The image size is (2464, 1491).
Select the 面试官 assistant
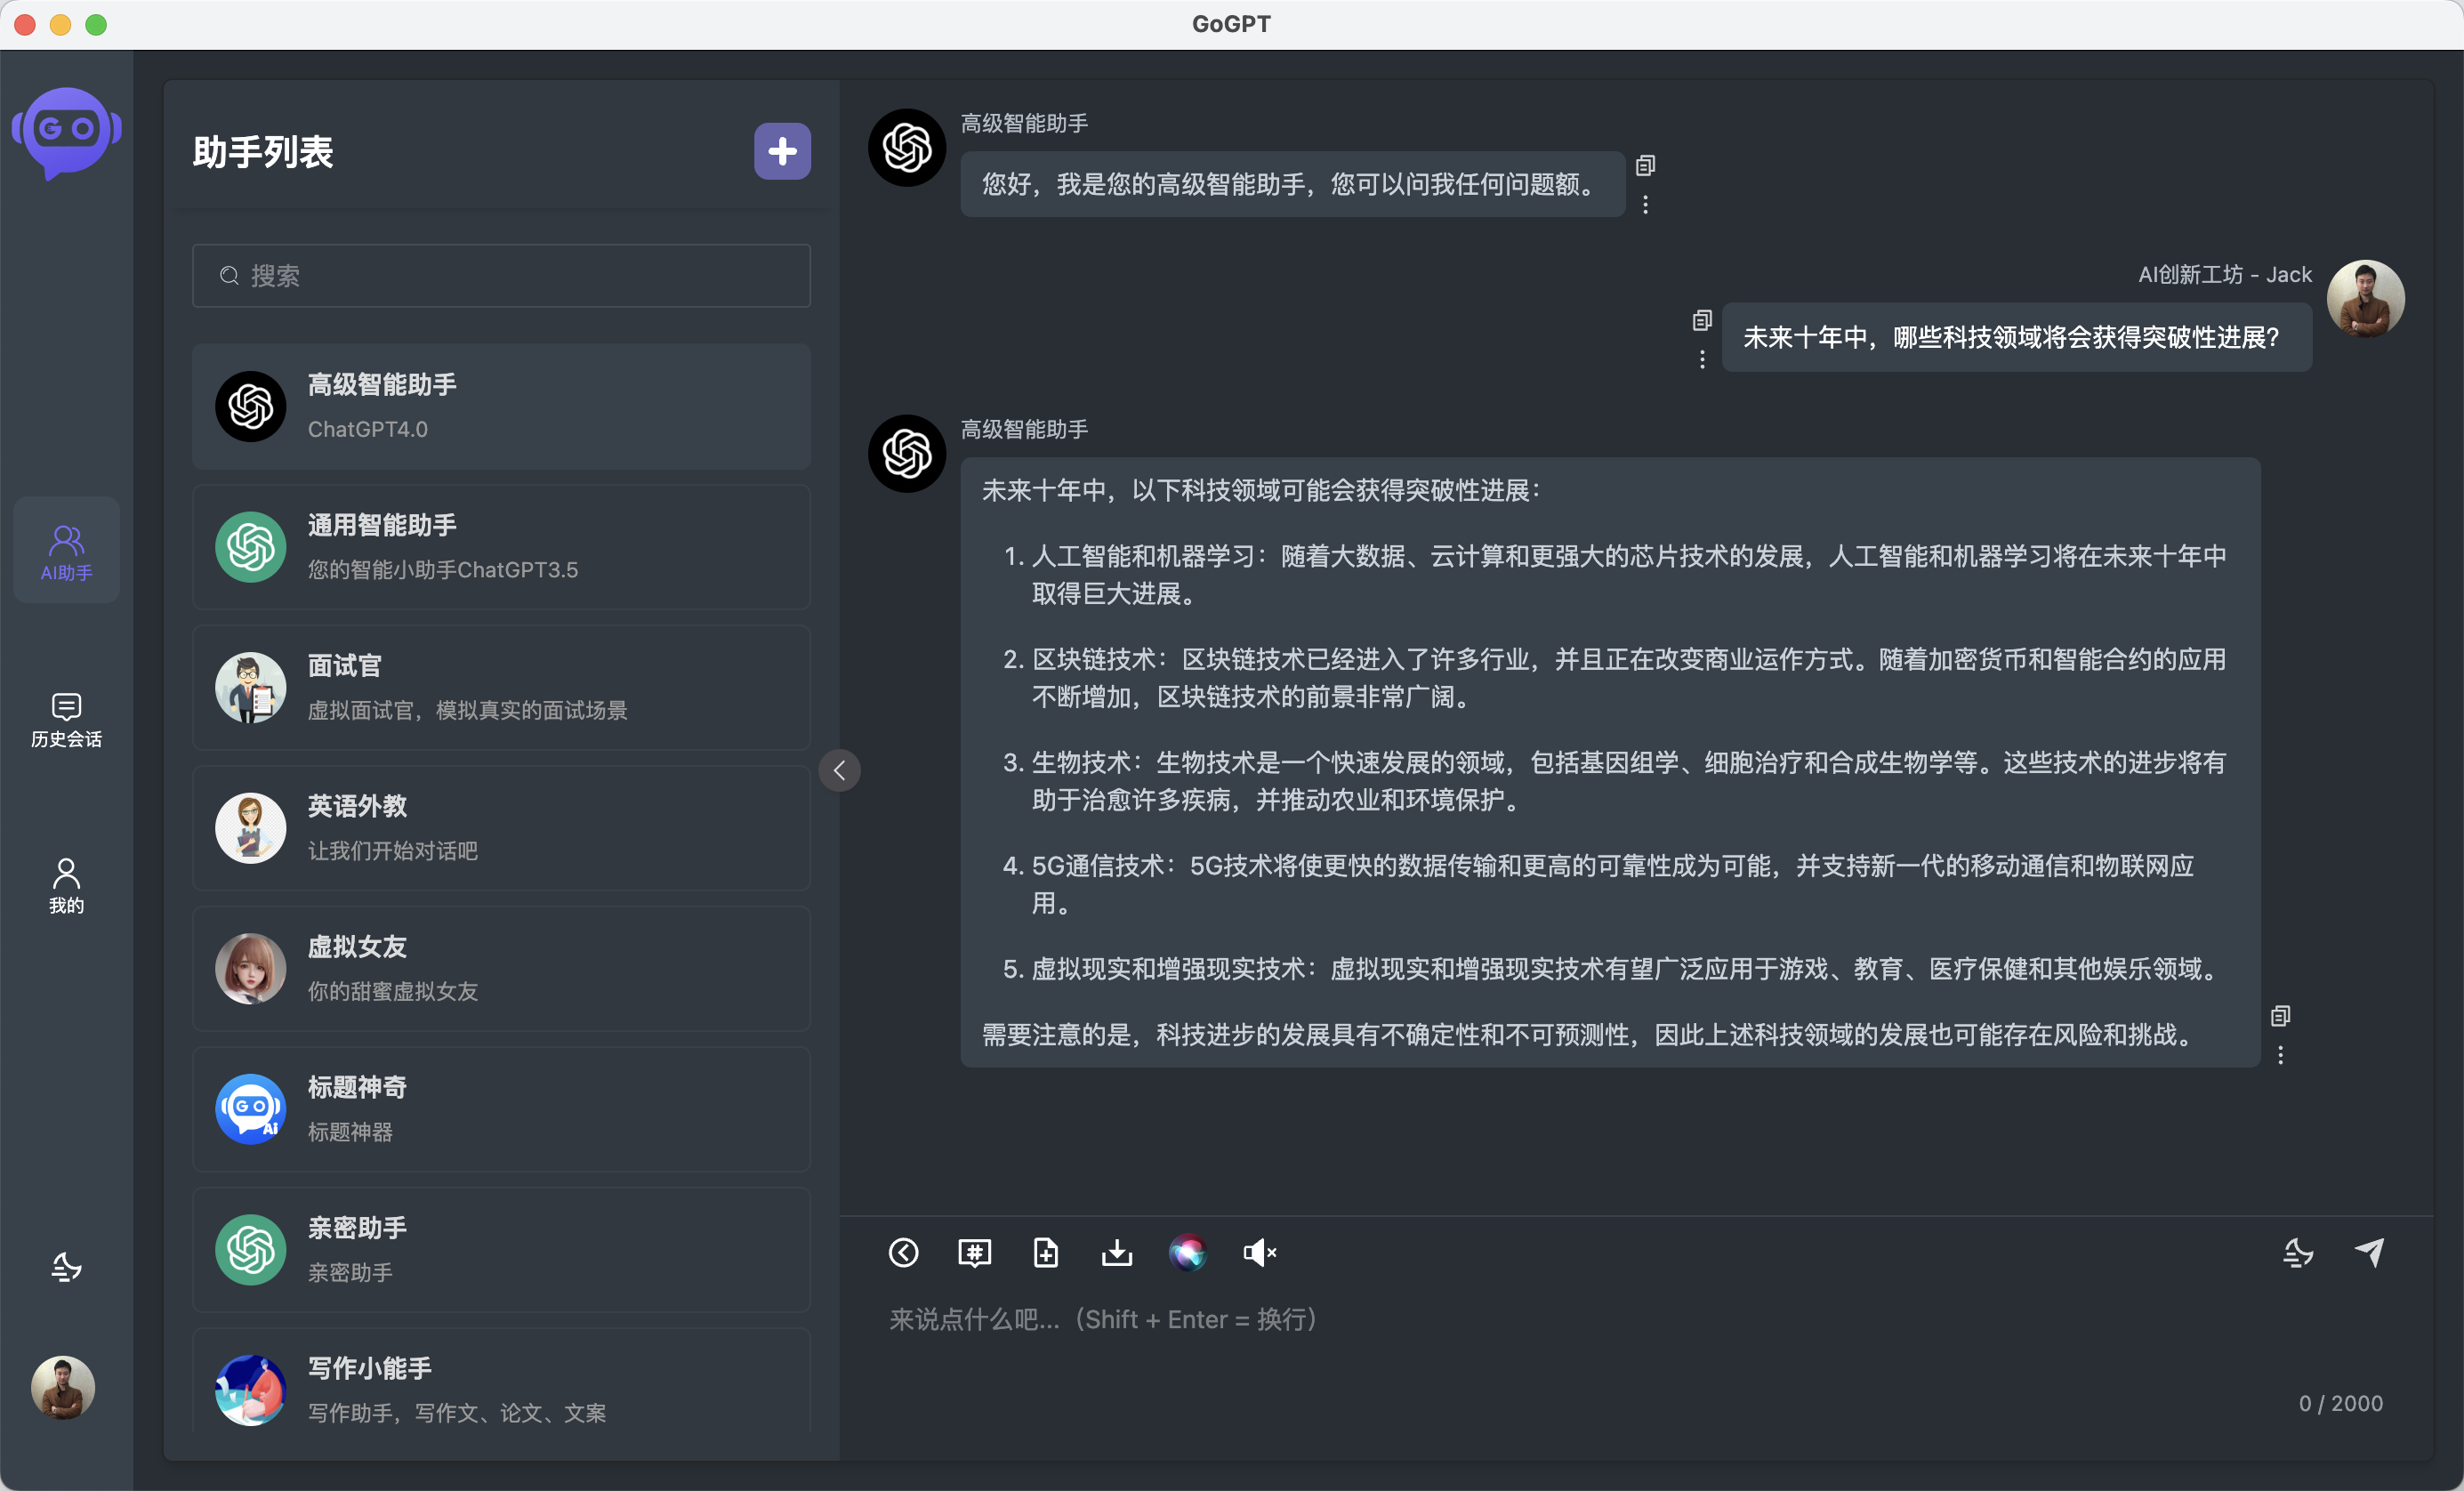501,688
